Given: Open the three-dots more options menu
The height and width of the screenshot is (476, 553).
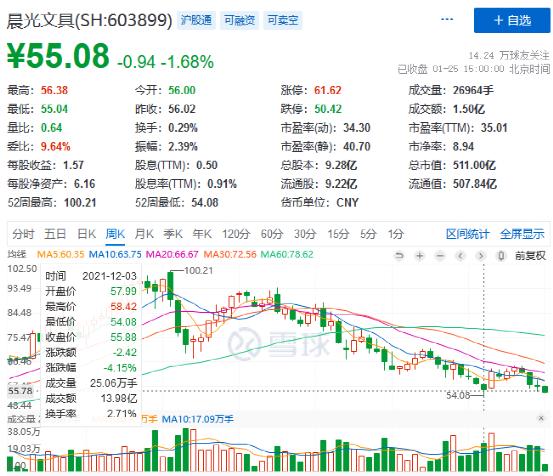Looking at the screenshot, I should coord(447,19).
